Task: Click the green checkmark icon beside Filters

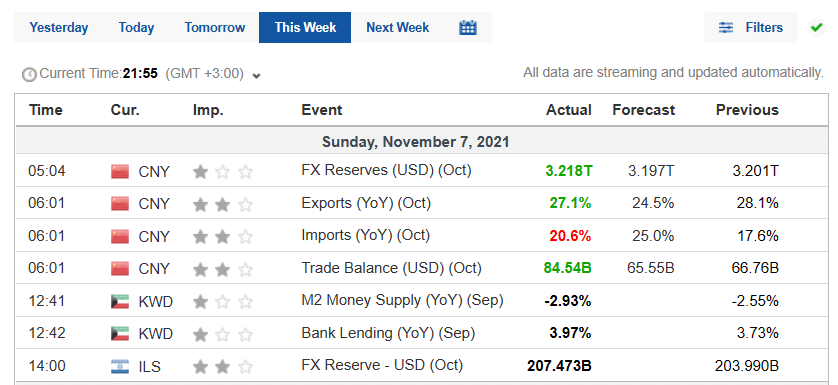Action: tap(816, 27)
